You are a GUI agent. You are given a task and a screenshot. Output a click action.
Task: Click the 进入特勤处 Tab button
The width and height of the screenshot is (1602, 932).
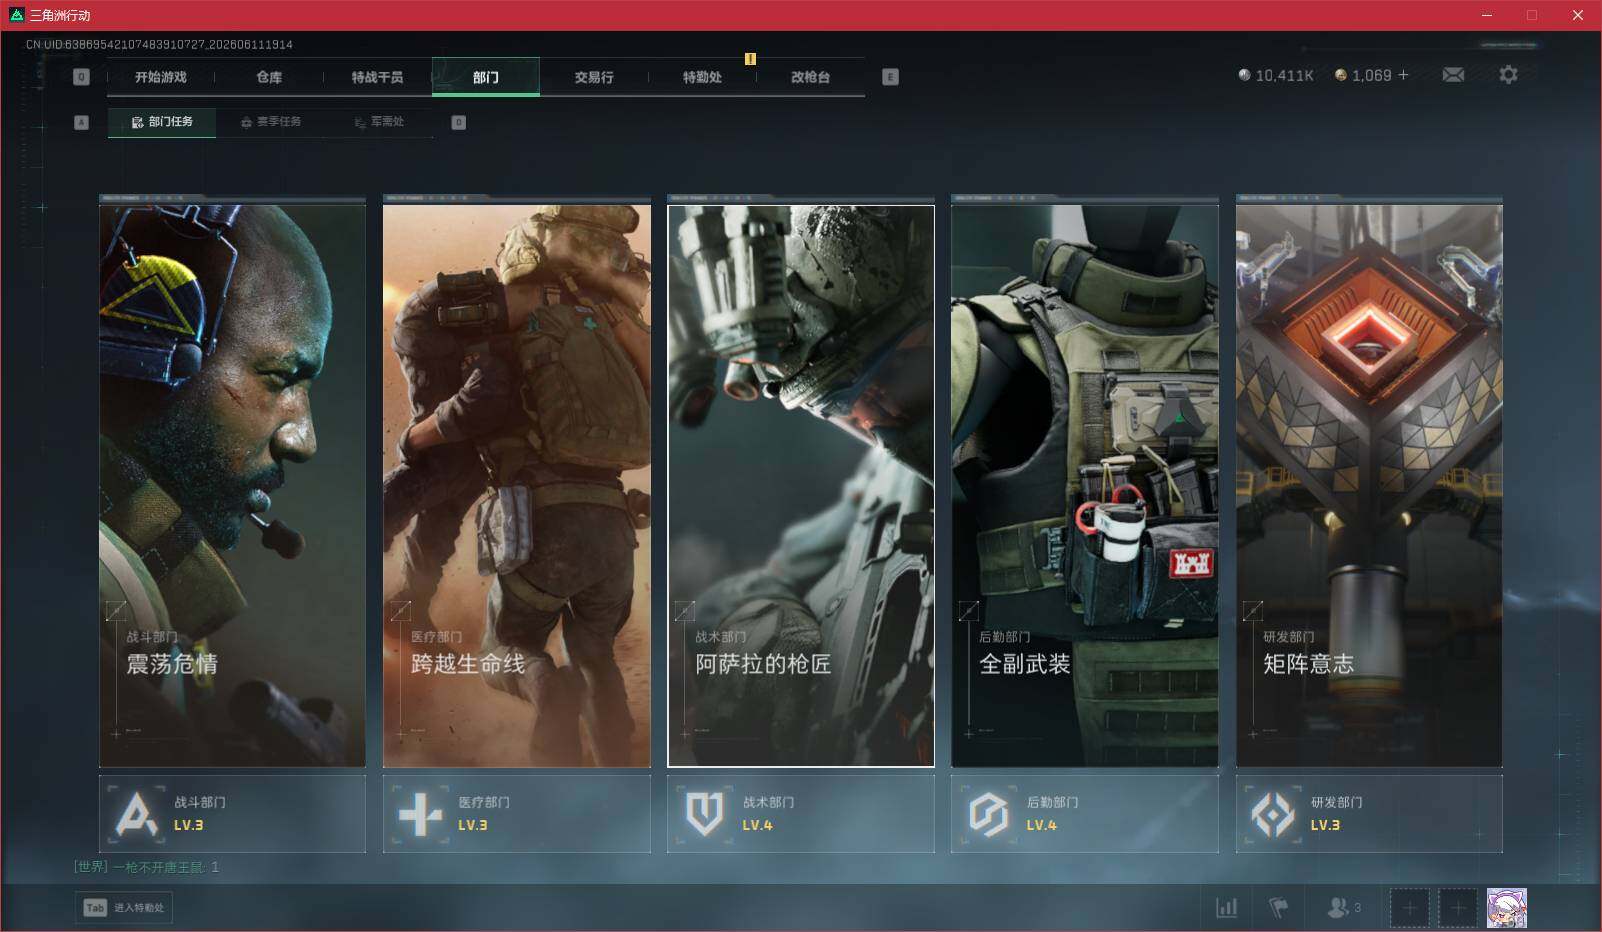click(124, 908)
